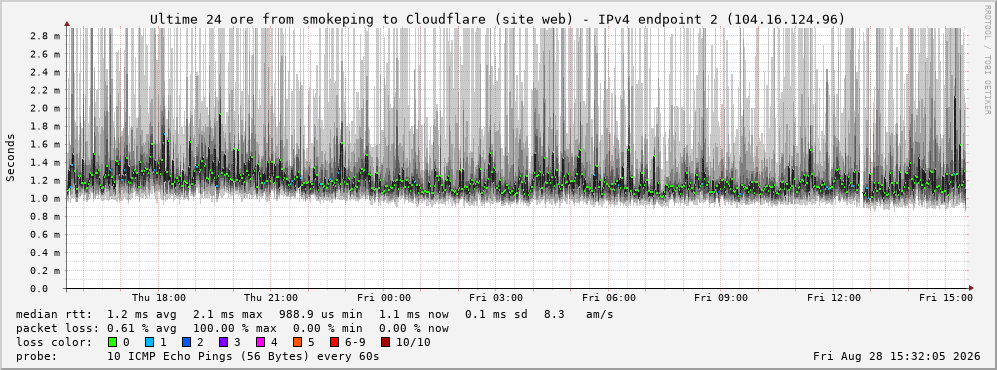Click the Fri 12:00 time axis label
The height and width of the screenshot is (370, 997).
tap(834, 298)
